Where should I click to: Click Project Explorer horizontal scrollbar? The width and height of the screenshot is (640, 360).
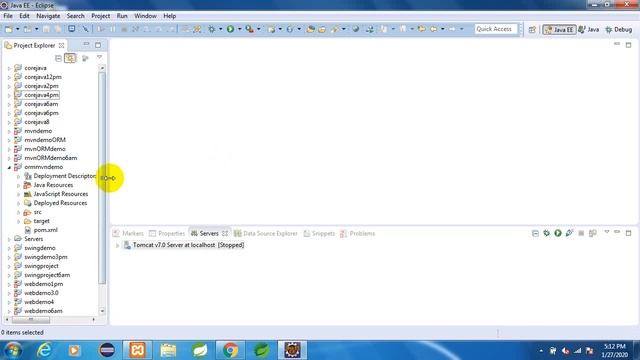31,320
